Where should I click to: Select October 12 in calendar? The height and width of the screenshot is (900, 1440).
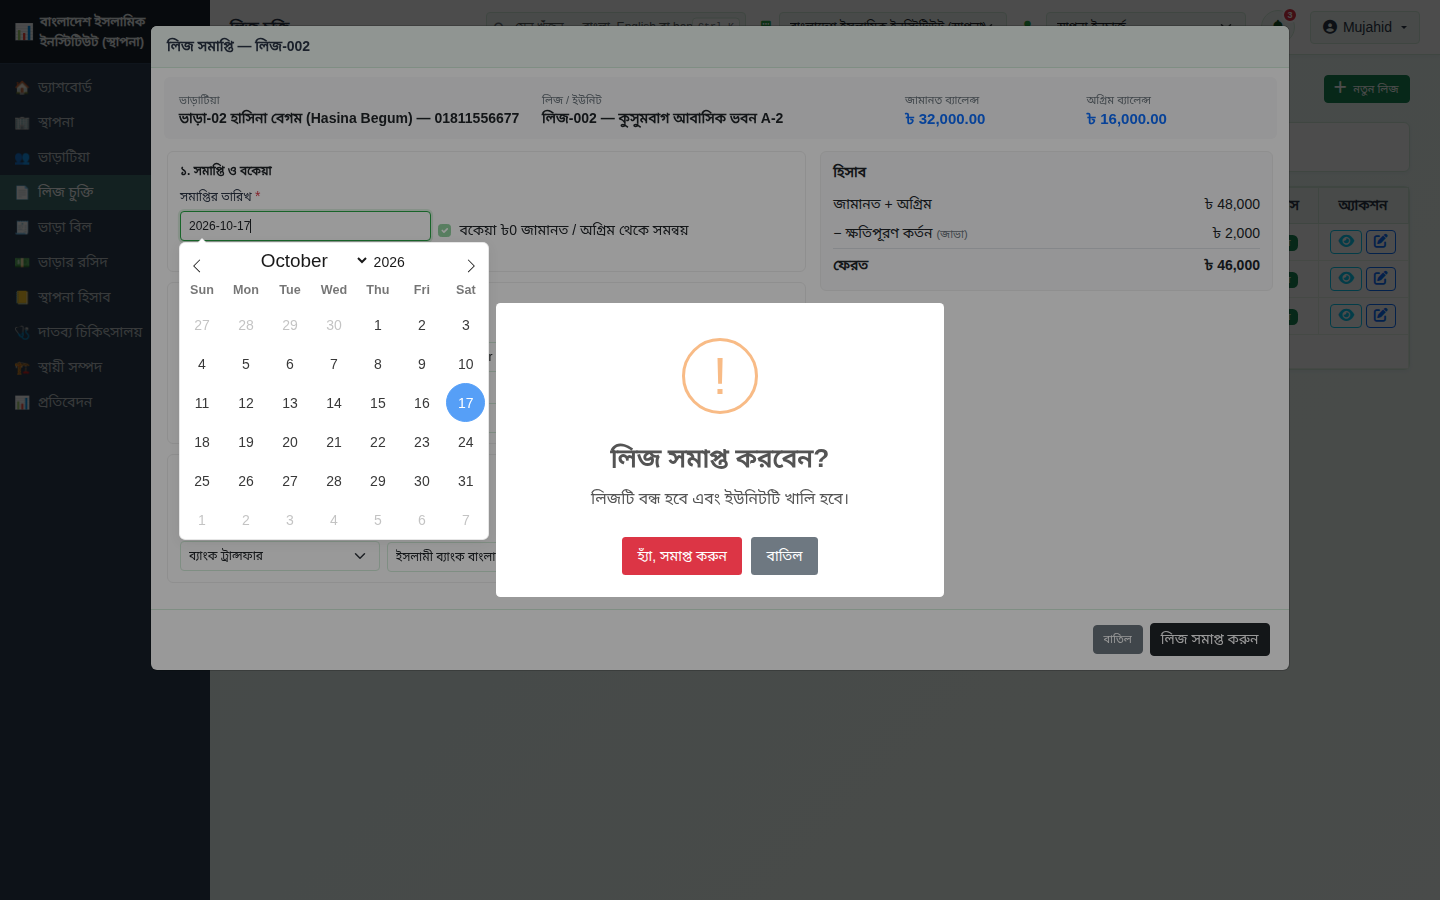point(246,403)
